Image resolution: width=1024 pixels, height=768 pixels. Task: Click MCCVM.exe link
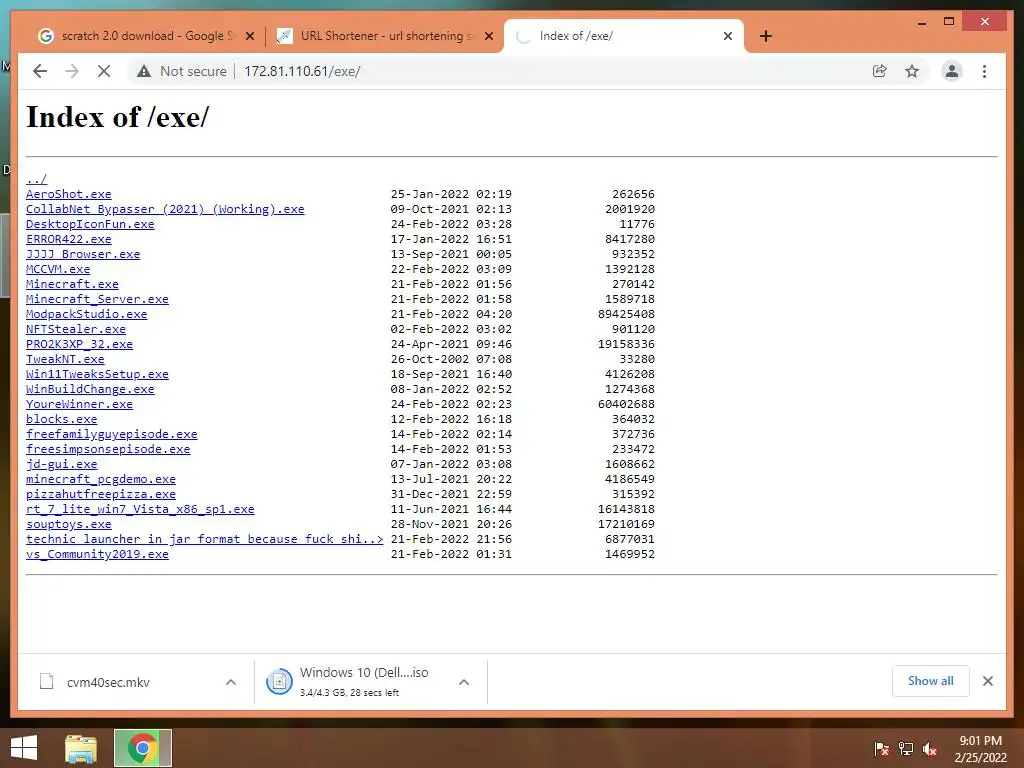[x=58, y=269]
